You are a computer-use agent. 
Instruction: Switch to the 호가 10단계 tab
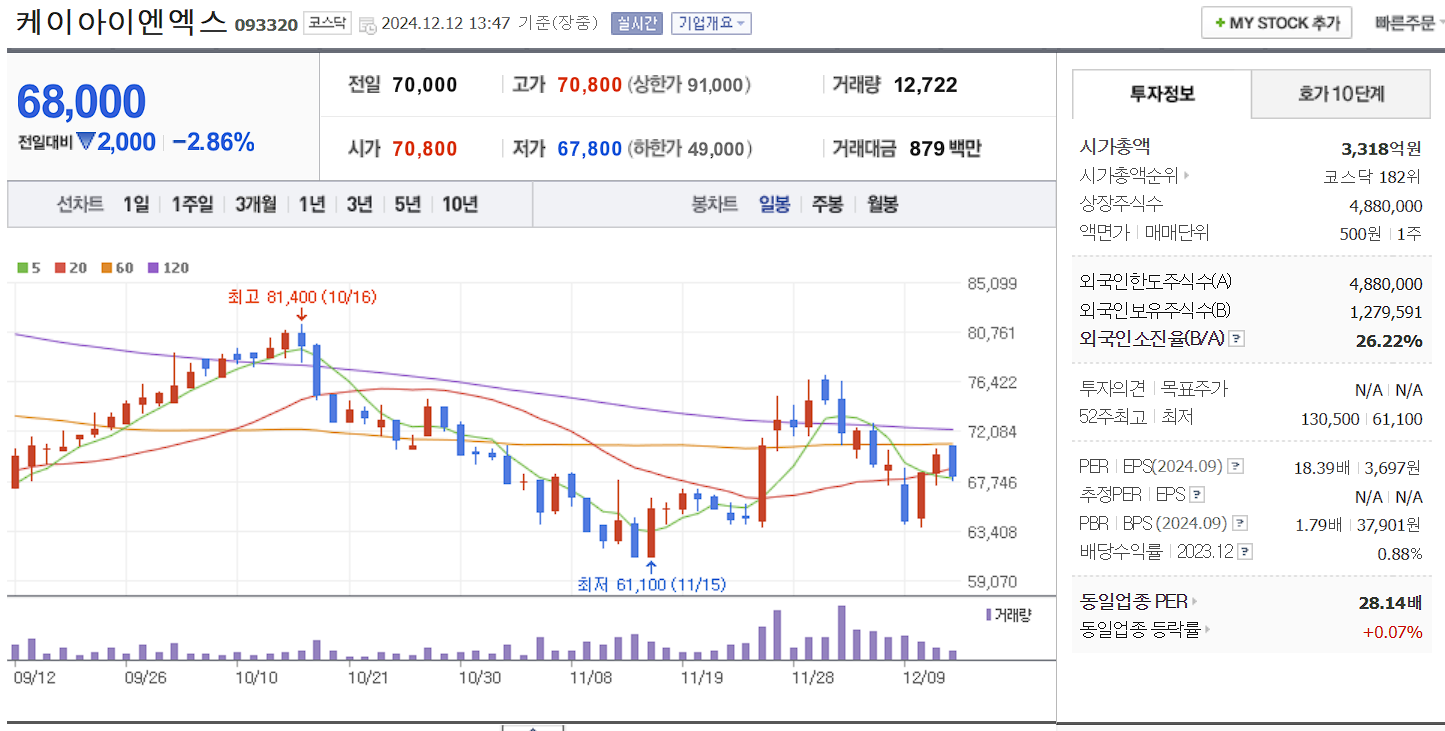(1340, 93)
